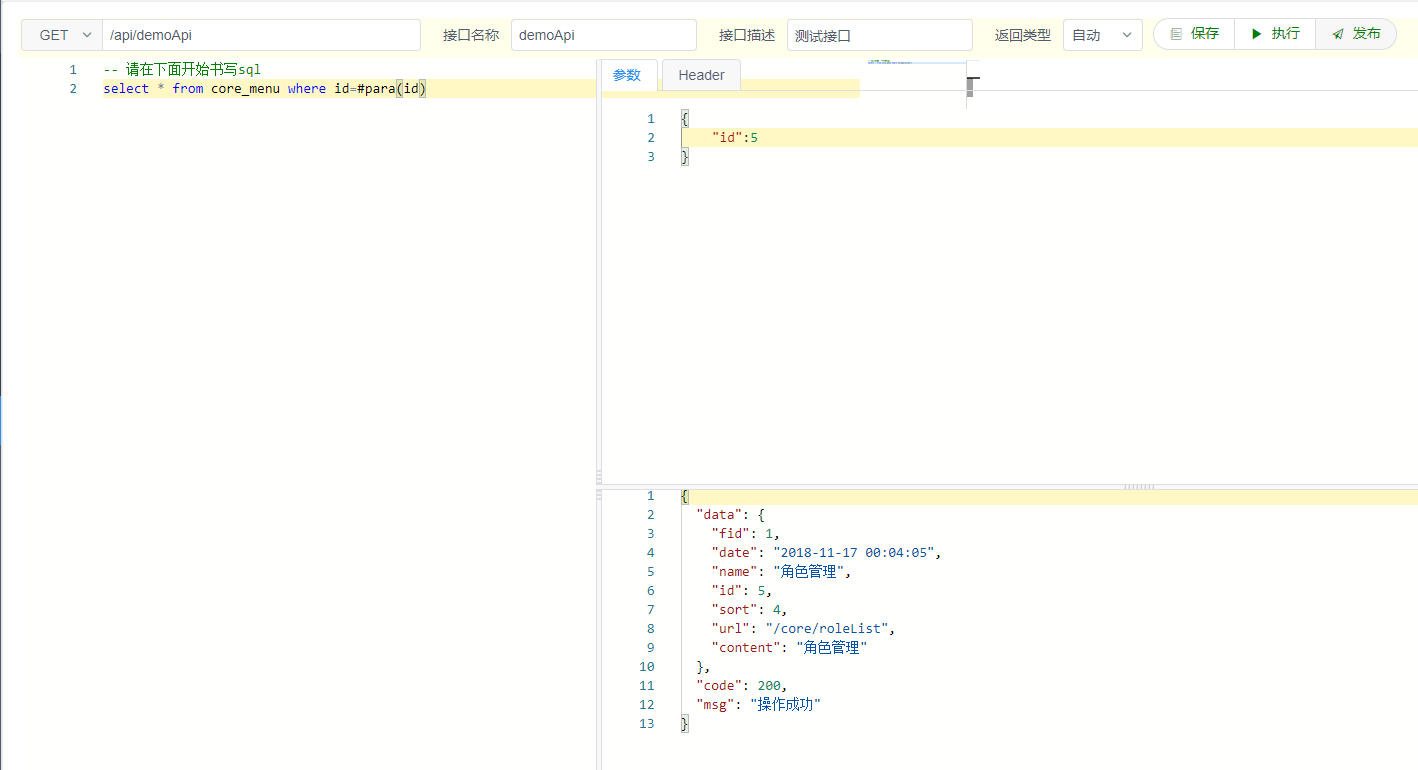Click the "fid": 1 result line

pyautogui.click(x=746, y=534)
